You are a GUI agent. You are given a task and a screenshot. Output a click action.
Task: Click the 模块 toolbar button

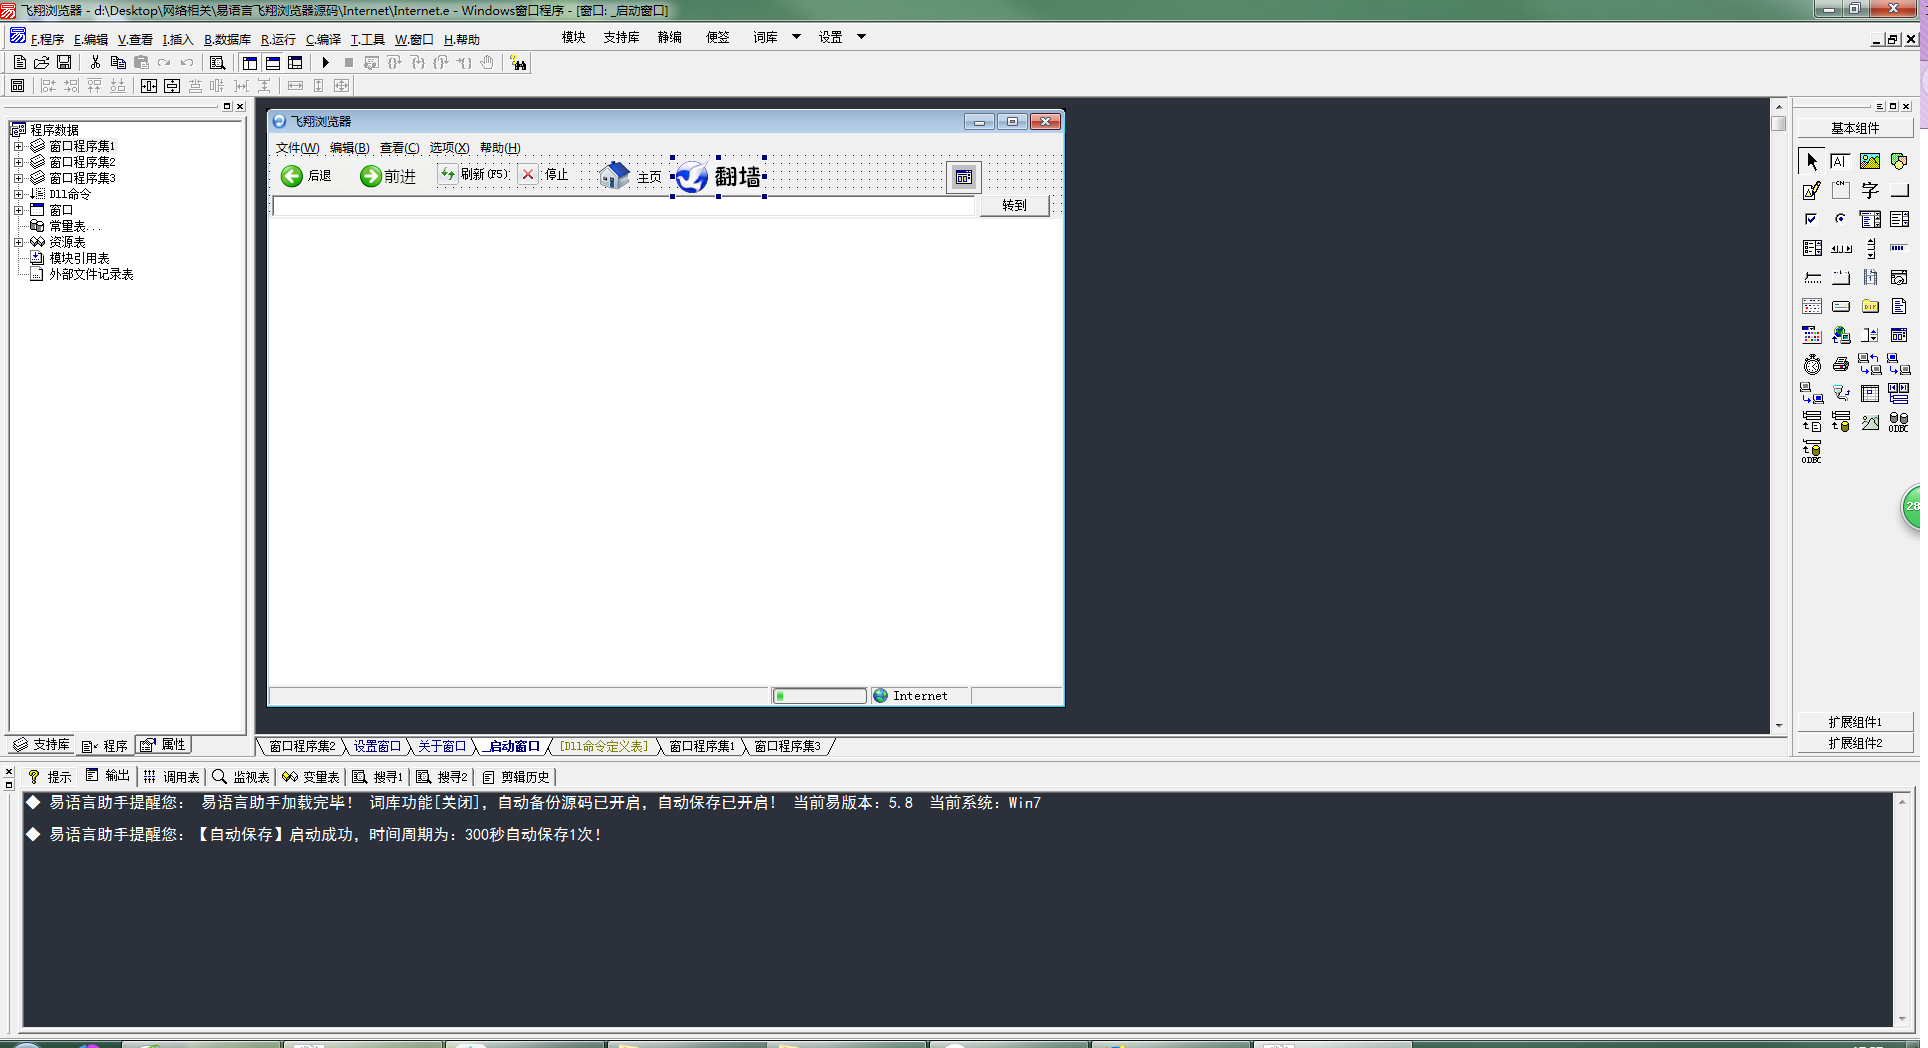coord(573,37)
